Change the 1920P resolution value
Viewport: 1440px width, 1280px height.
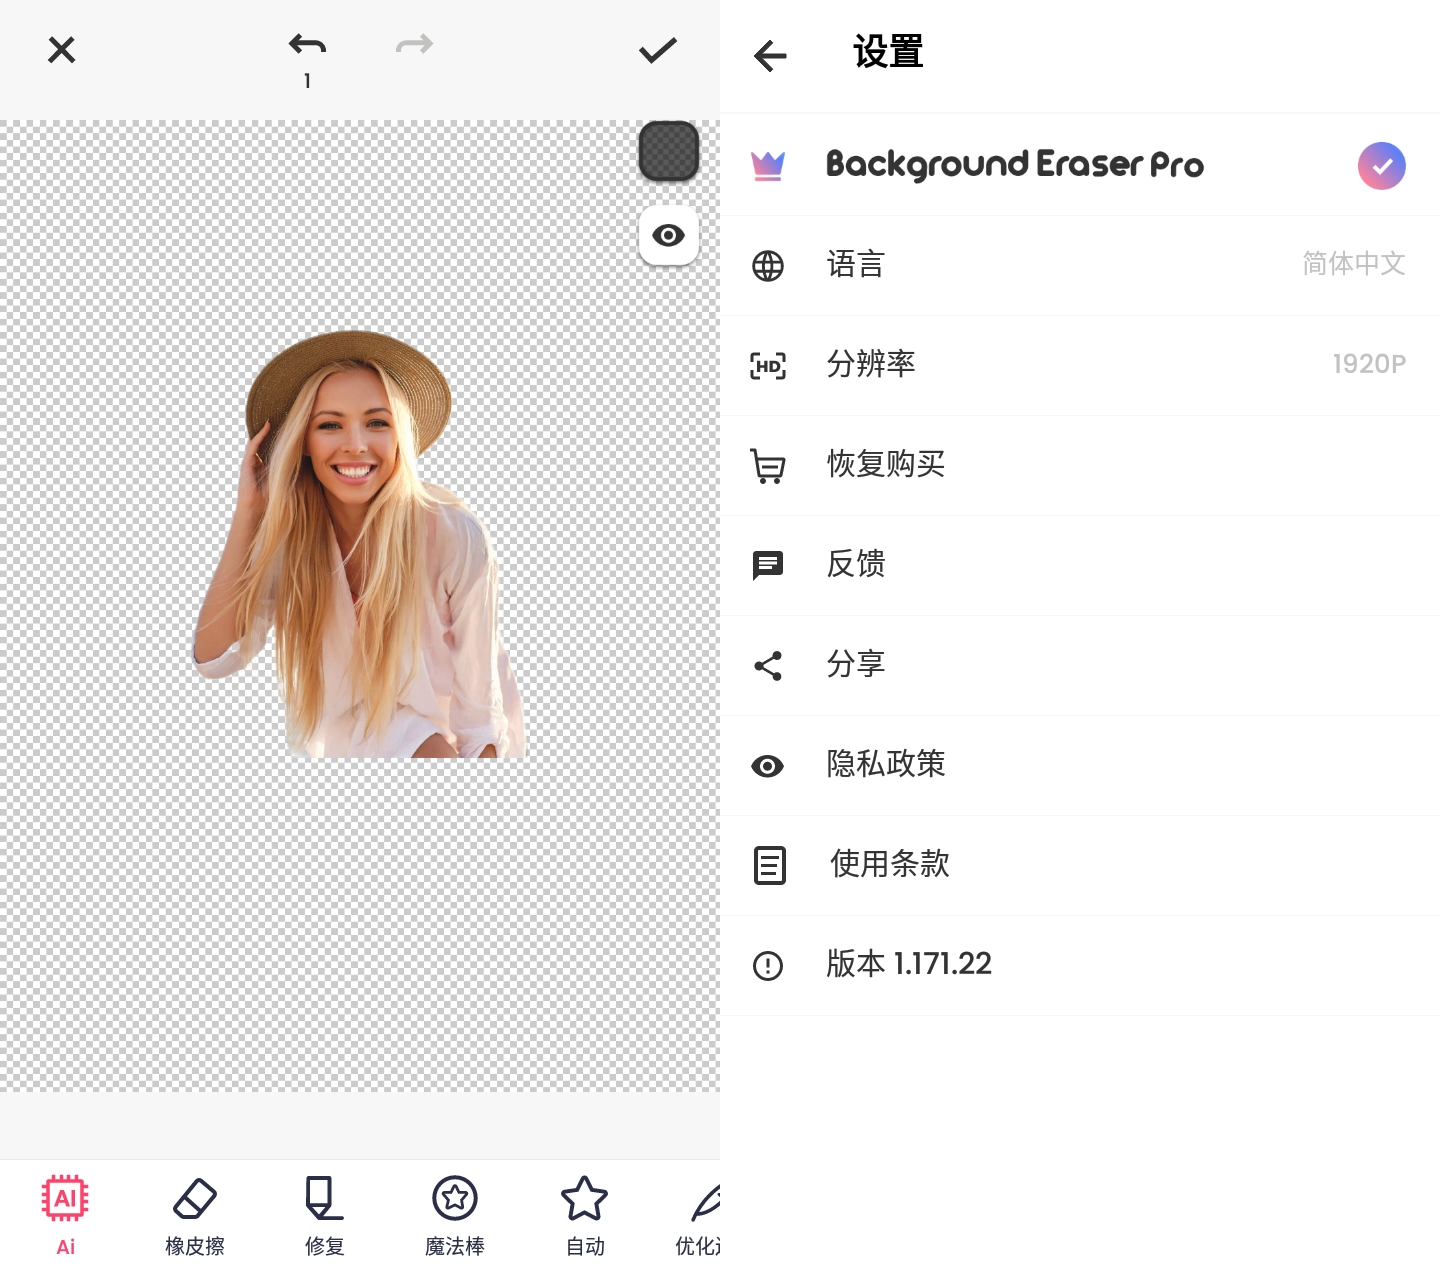click(x=1369, y=364)
